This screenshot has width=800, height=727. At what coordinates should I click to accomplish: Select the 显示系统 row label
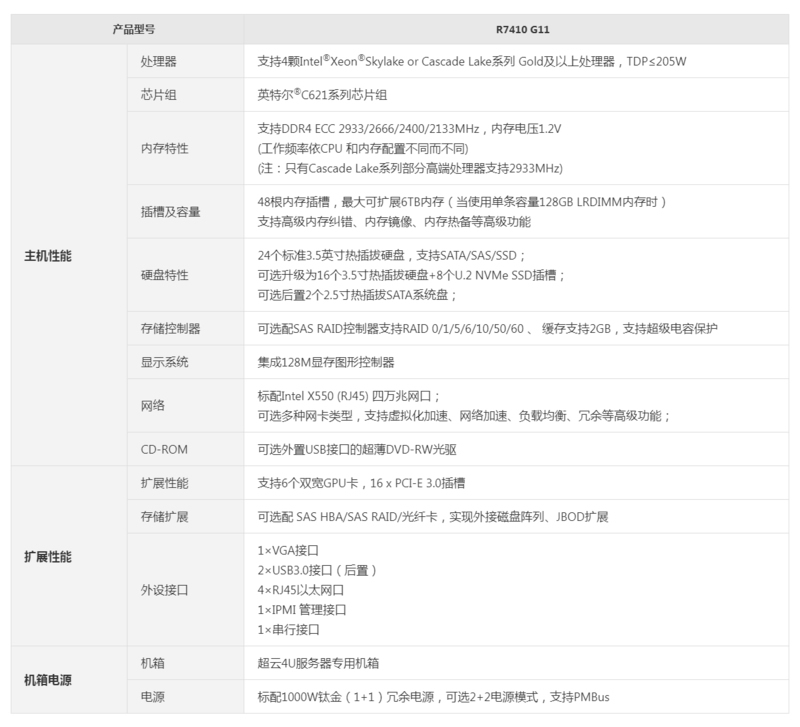pos(165,362)
